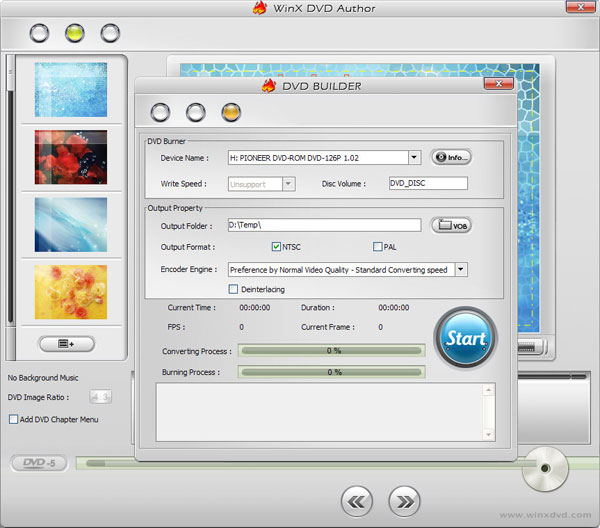Click the Info button beside Device Name
This screenshot has width=600, height=528.
(451, 157)
